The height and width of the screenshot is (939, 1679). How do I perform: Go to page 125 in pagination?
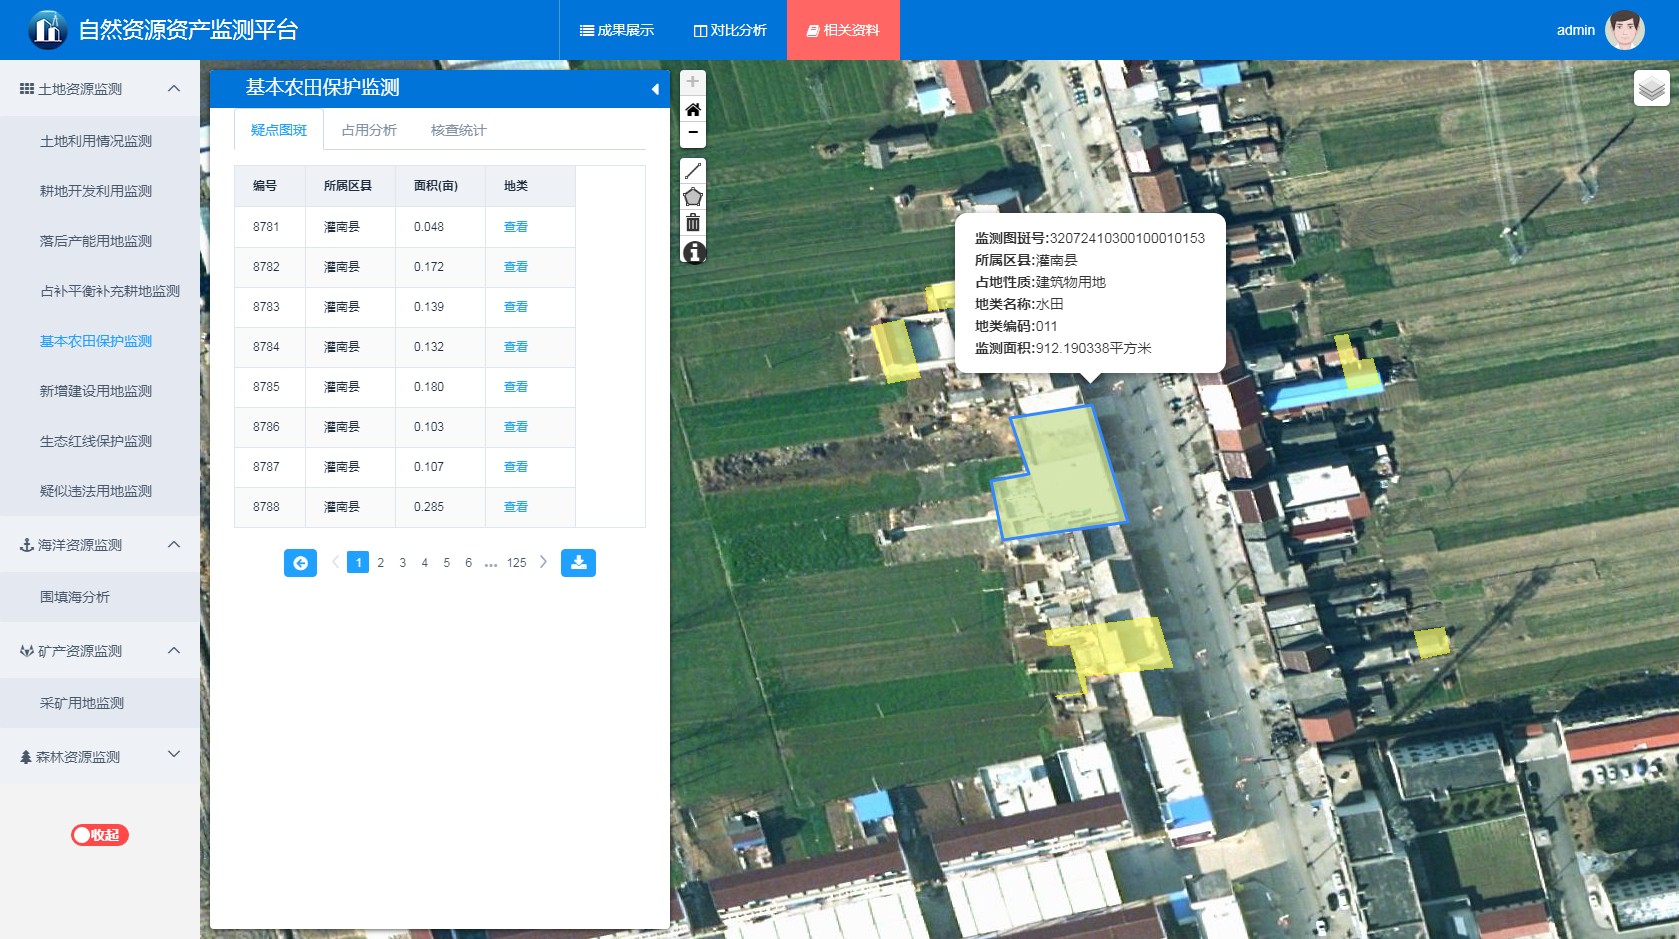click(x=516, y=563)
